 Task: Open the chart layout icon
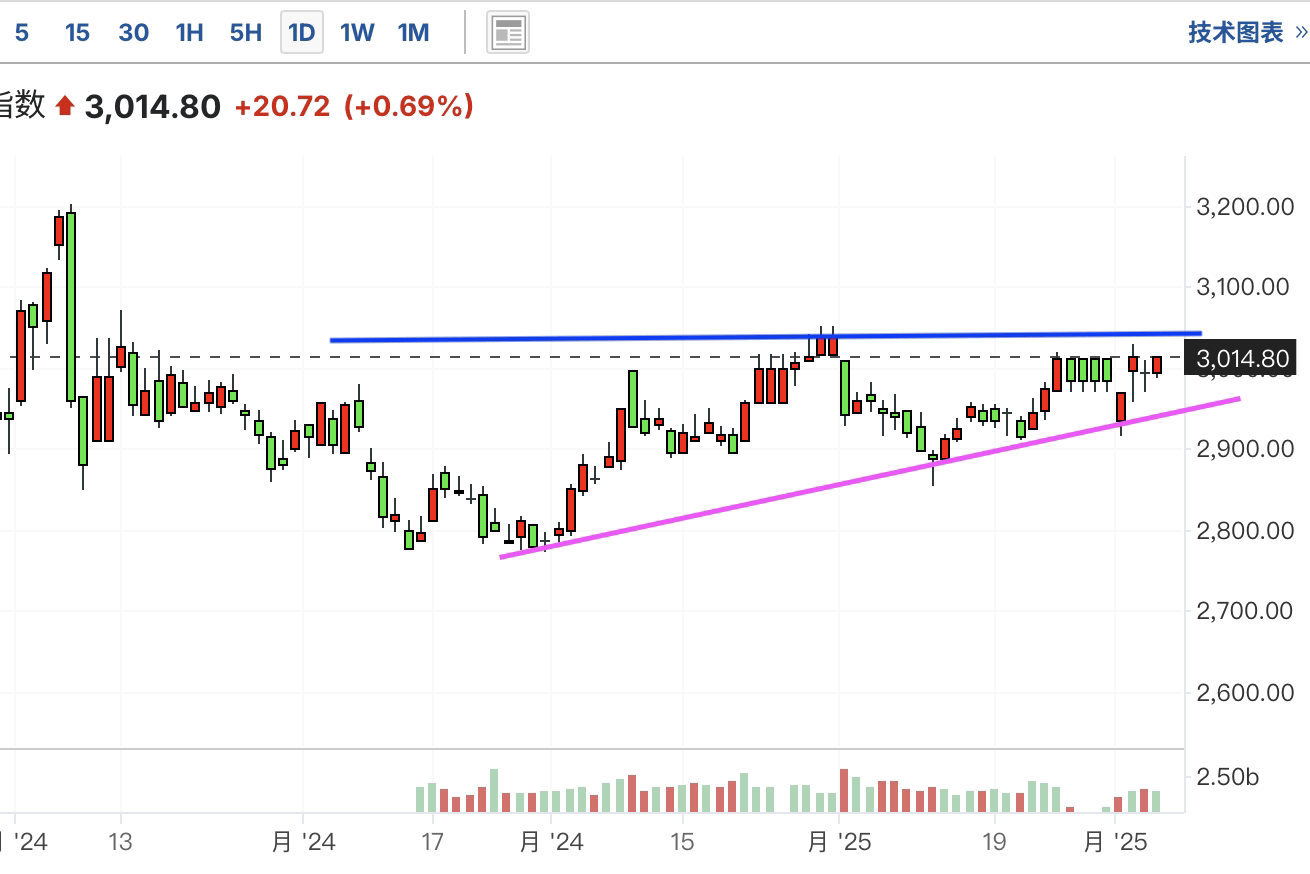click(x=508, y=33)
